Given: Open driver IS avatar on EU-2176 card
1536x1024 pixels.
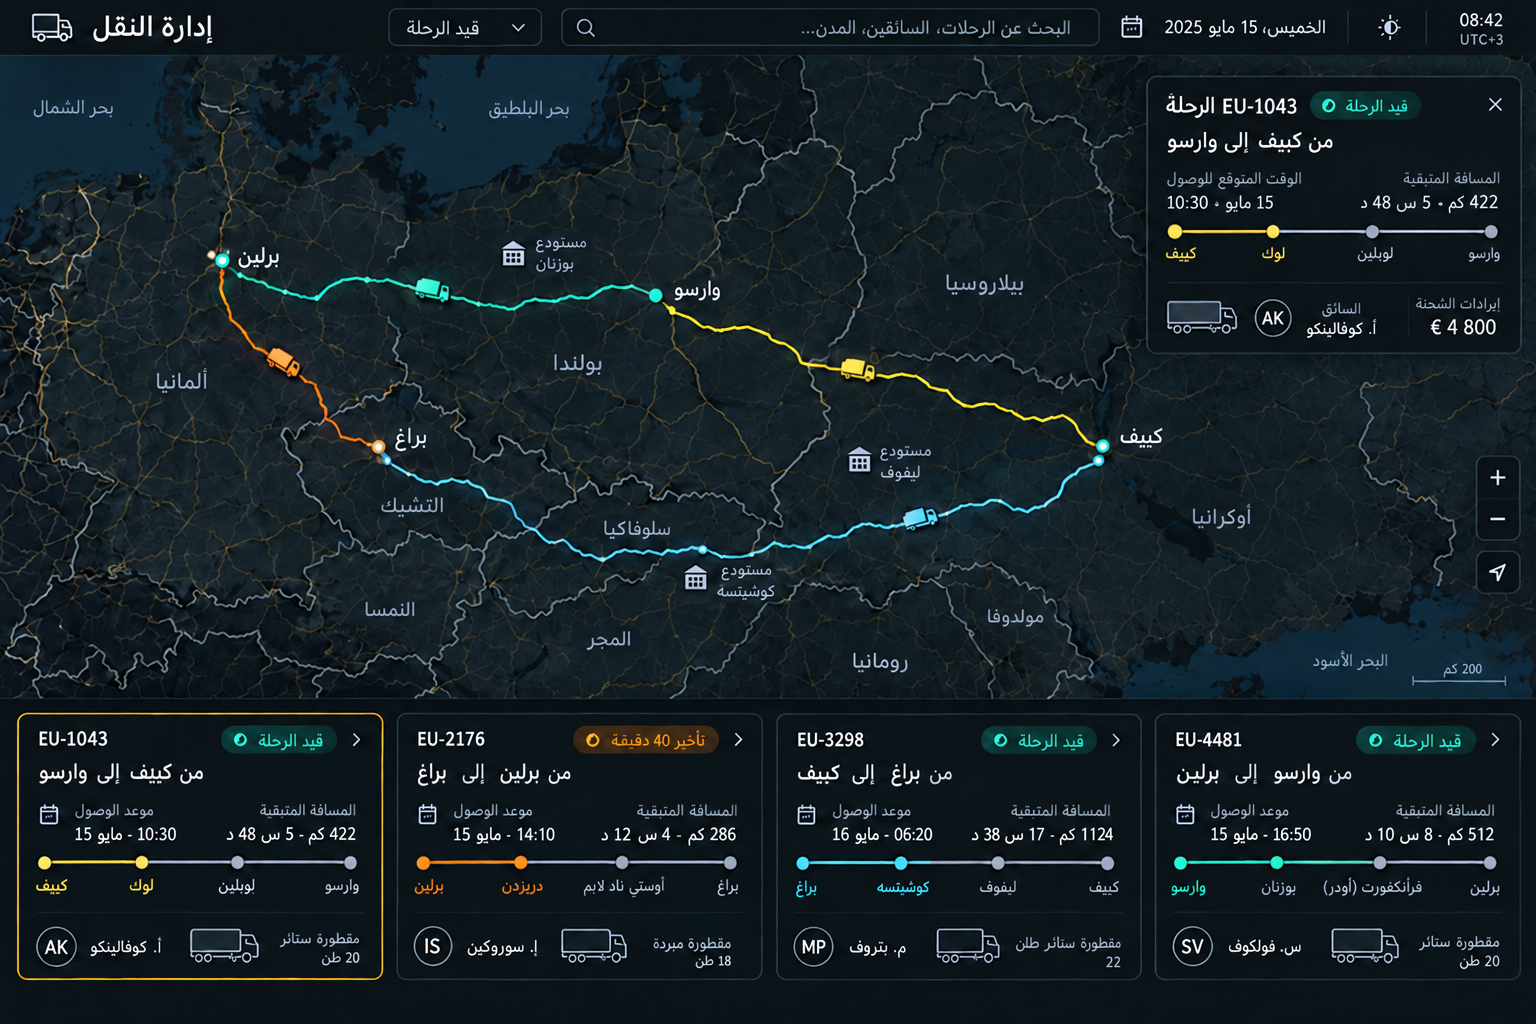Looking at the screenshot, I should click(x=432, y=946).
